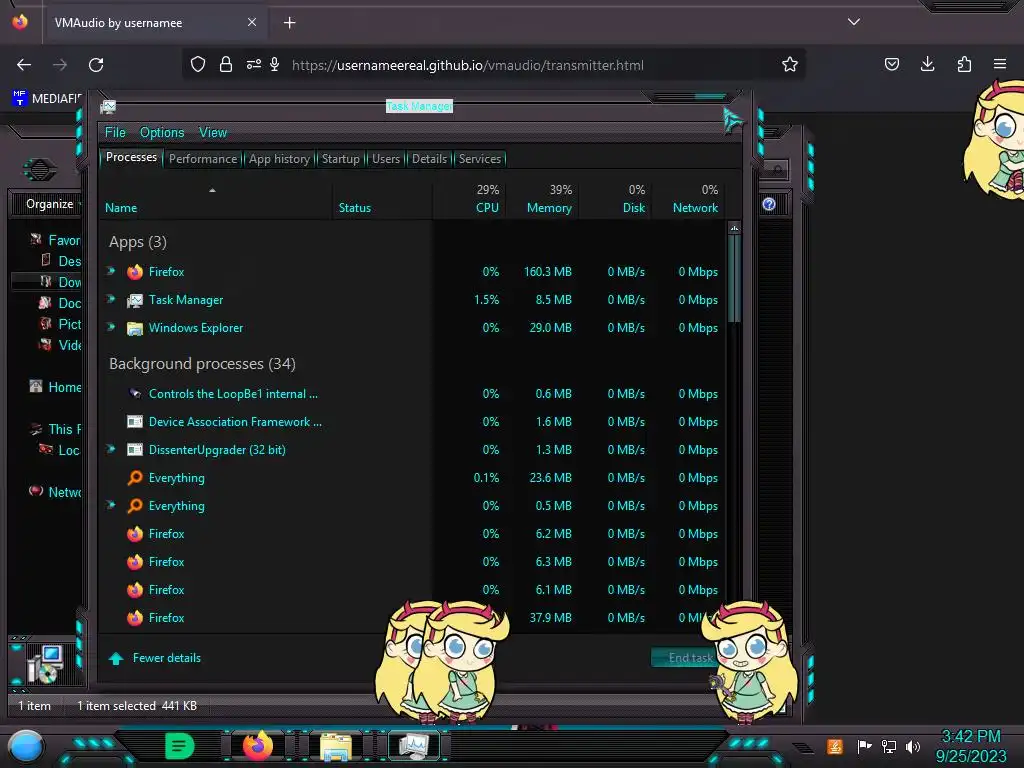Bookmark this page with the star icon
This screenshot has width=1024, height=768.
790,64
